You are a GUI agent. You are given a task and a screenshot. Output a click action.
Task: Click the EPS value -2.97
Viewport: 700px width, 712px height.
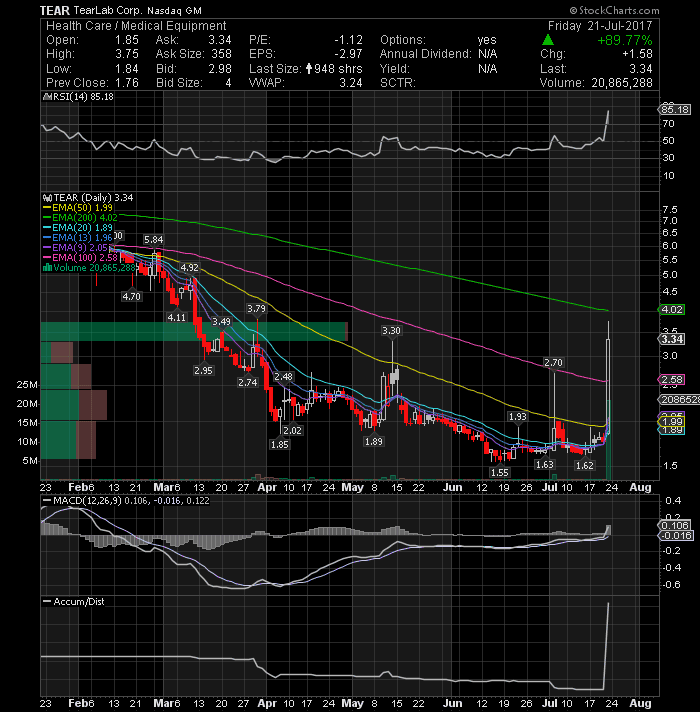coord(348,54)
